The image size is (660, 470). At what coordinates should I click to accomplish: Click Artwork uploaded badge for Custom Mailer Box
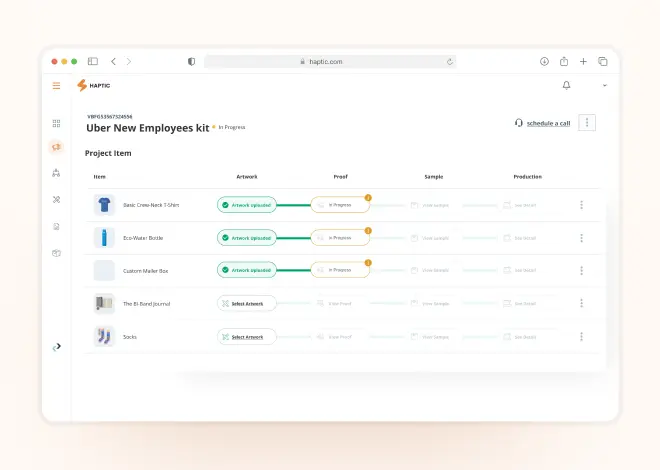click(247, 270)
